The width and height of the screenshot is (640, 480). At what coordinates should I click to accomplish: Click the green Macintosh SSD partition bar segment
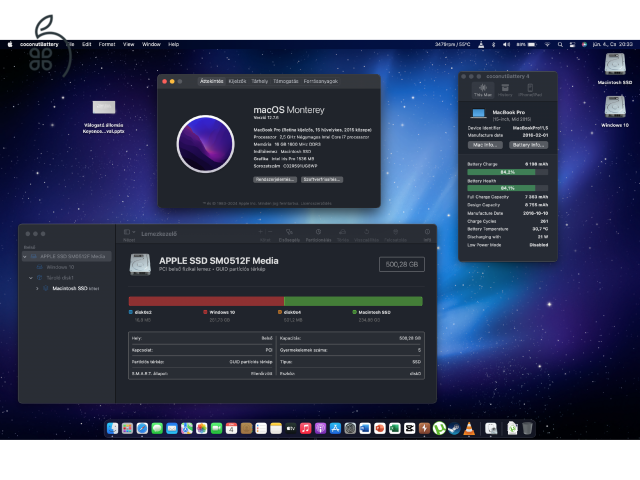[x=353, y=301]
